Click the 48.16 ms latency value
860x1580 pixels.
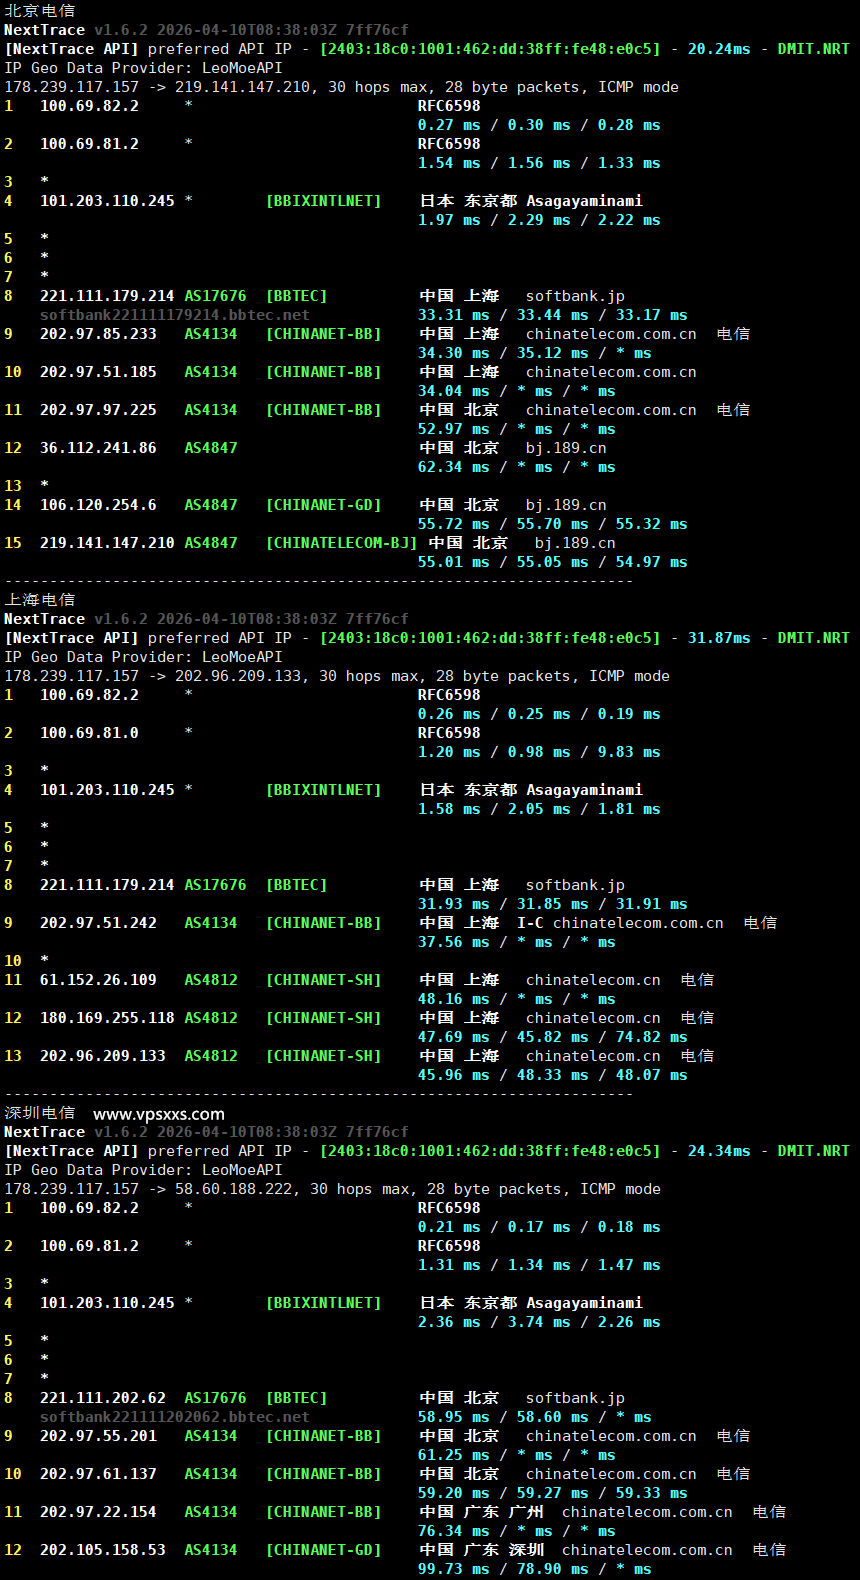454,999
